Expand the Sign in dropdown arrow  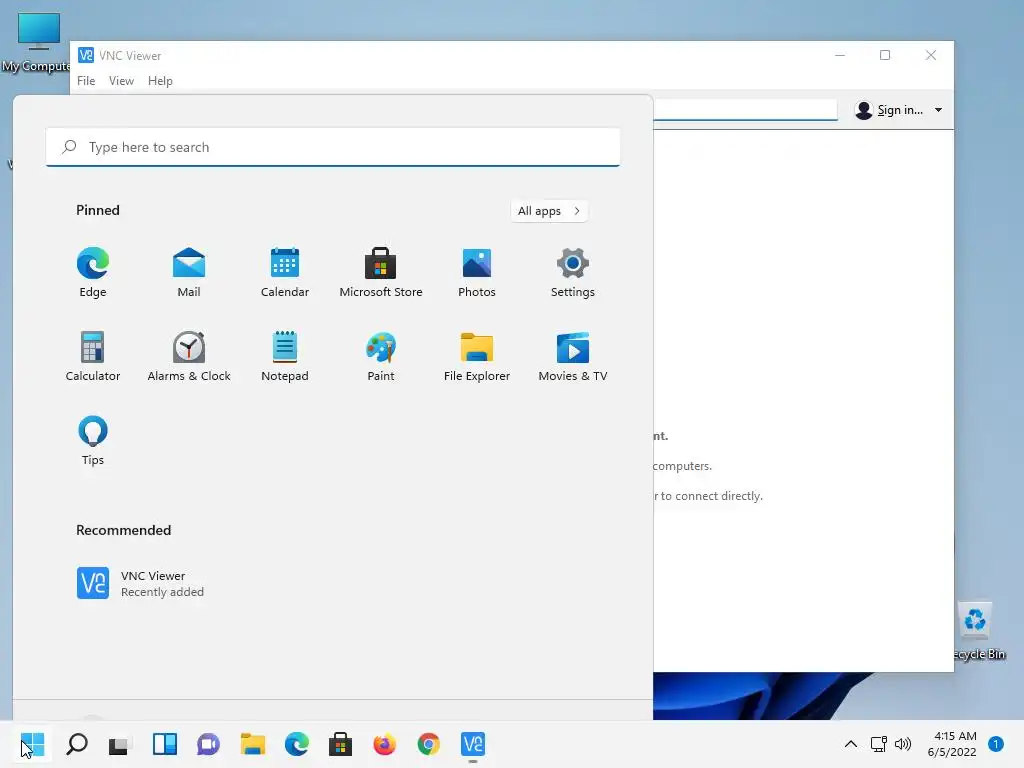(938, 110)
